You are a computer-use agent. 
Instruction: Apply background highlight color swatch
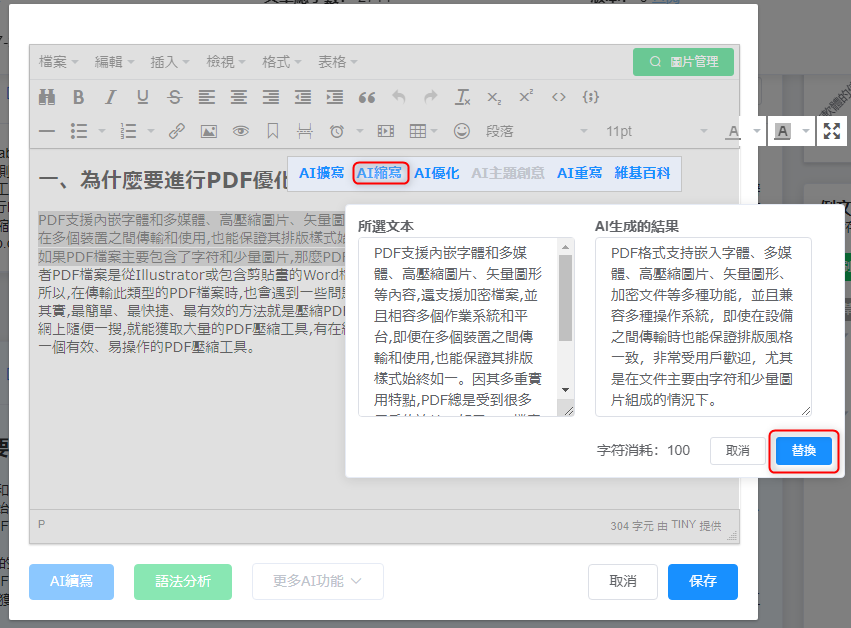(782, 131)
